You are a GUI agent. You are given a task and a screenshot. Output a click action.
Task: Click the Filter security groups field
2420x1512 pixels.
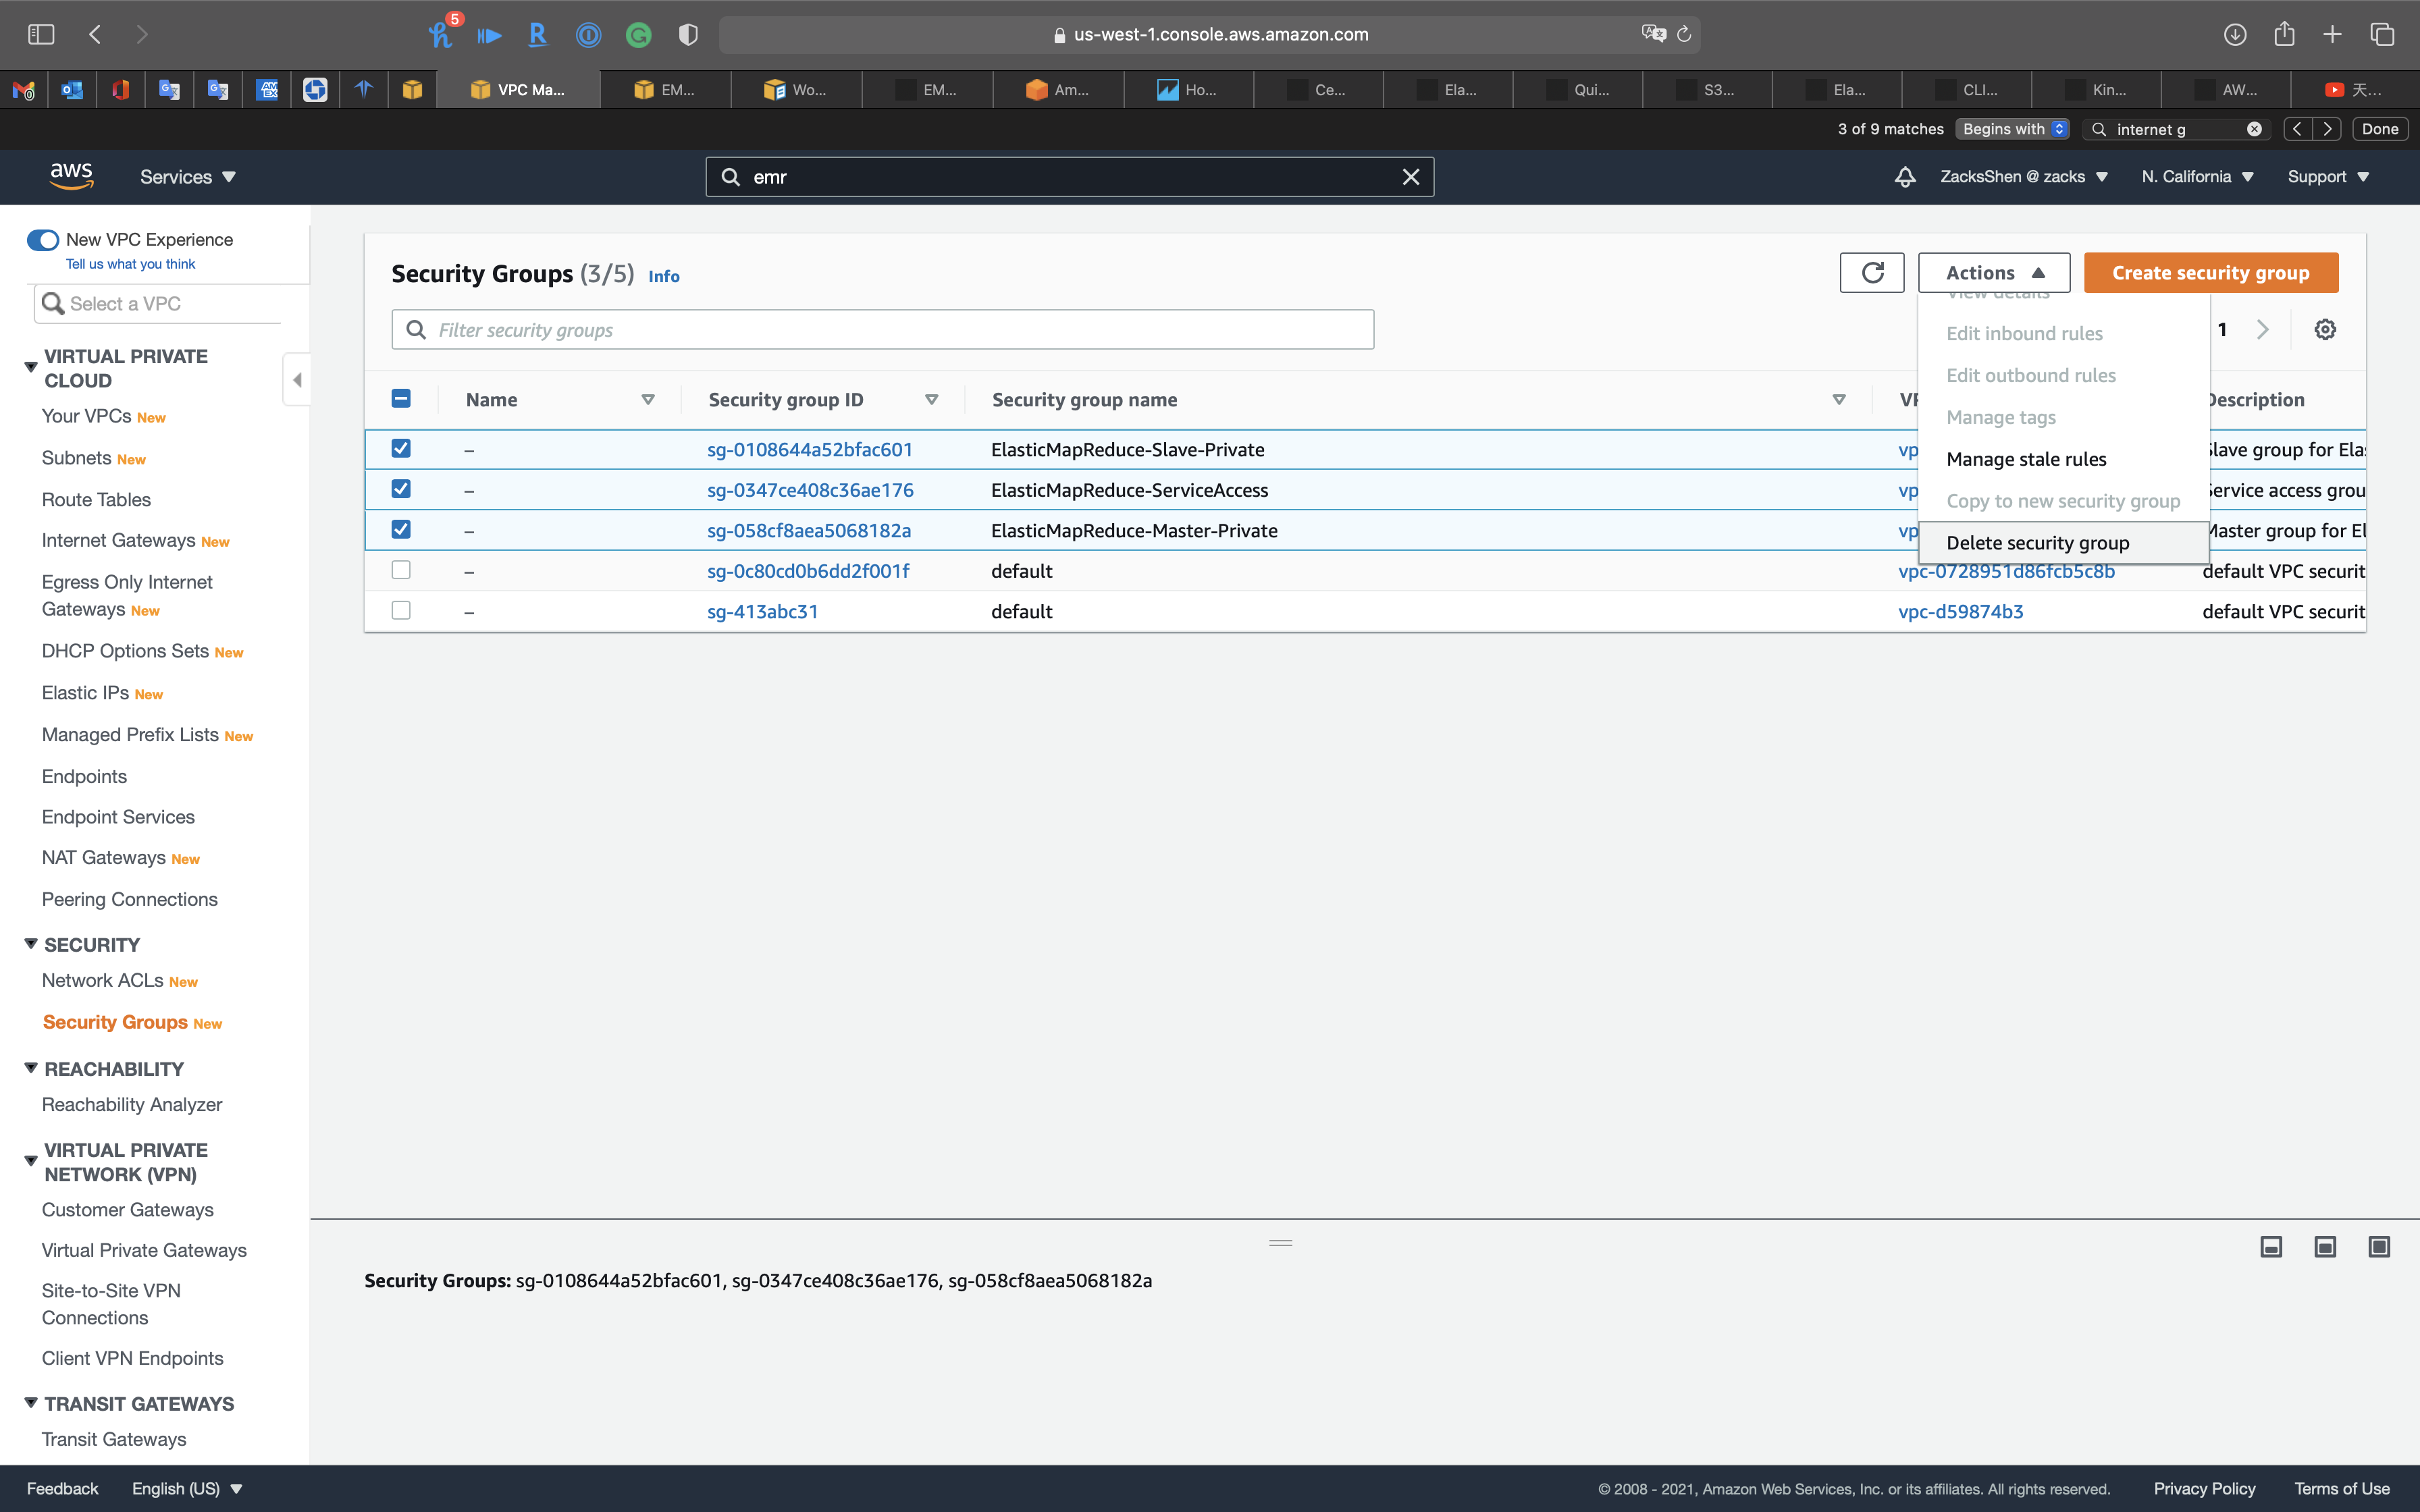(x=882, y=330)
